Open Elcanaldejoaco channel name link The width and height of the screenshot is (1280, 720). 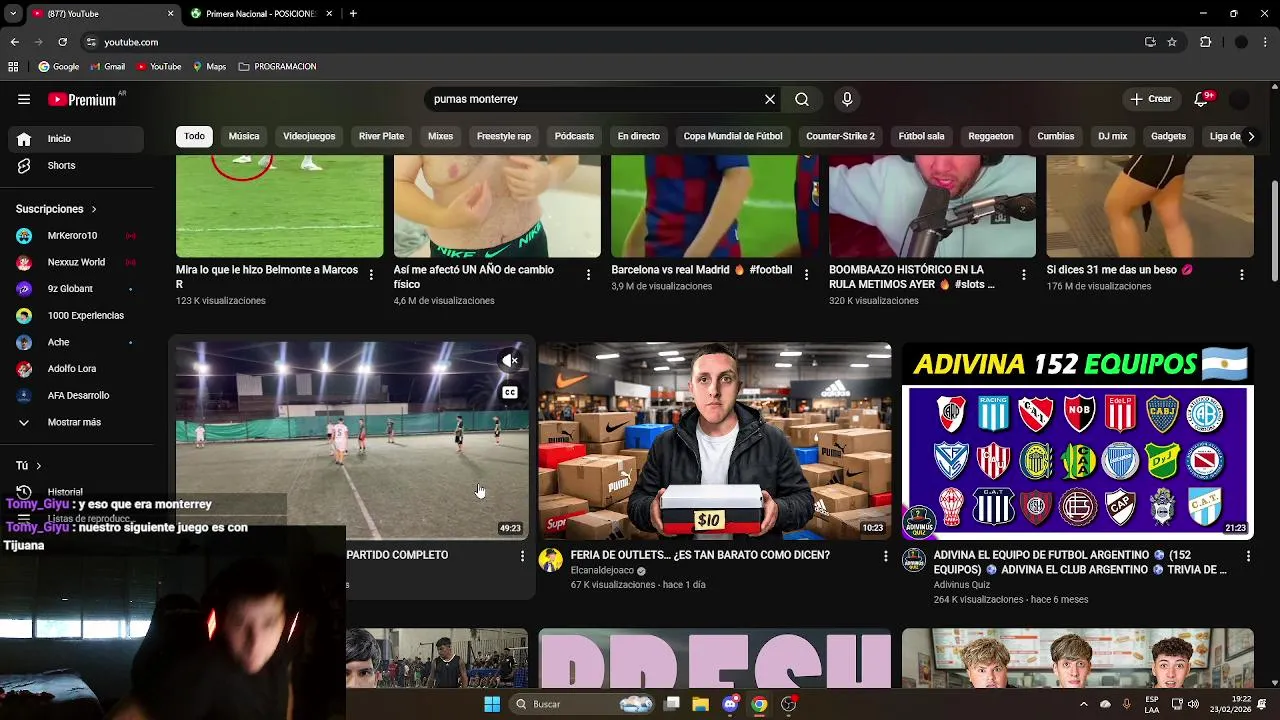click(602, 571)
